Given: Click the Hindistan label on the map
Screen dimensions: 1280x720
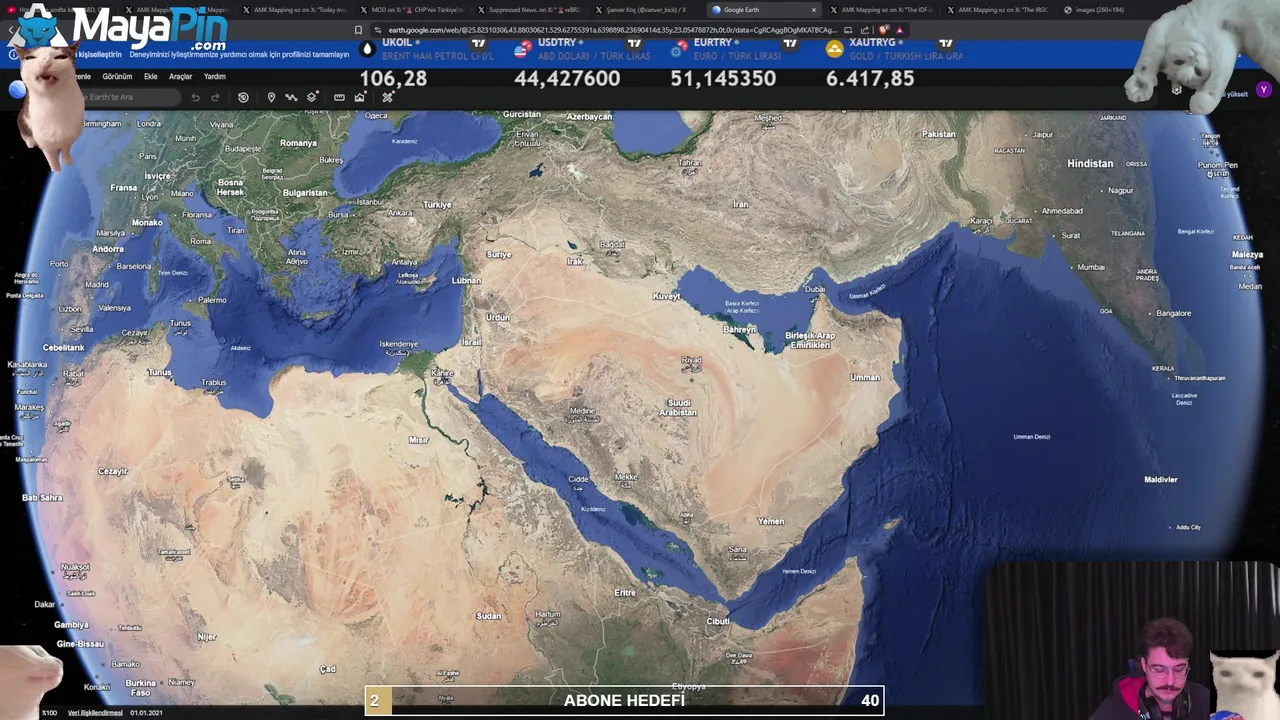Looking at the screenshot, I should tap(1090, 163).
